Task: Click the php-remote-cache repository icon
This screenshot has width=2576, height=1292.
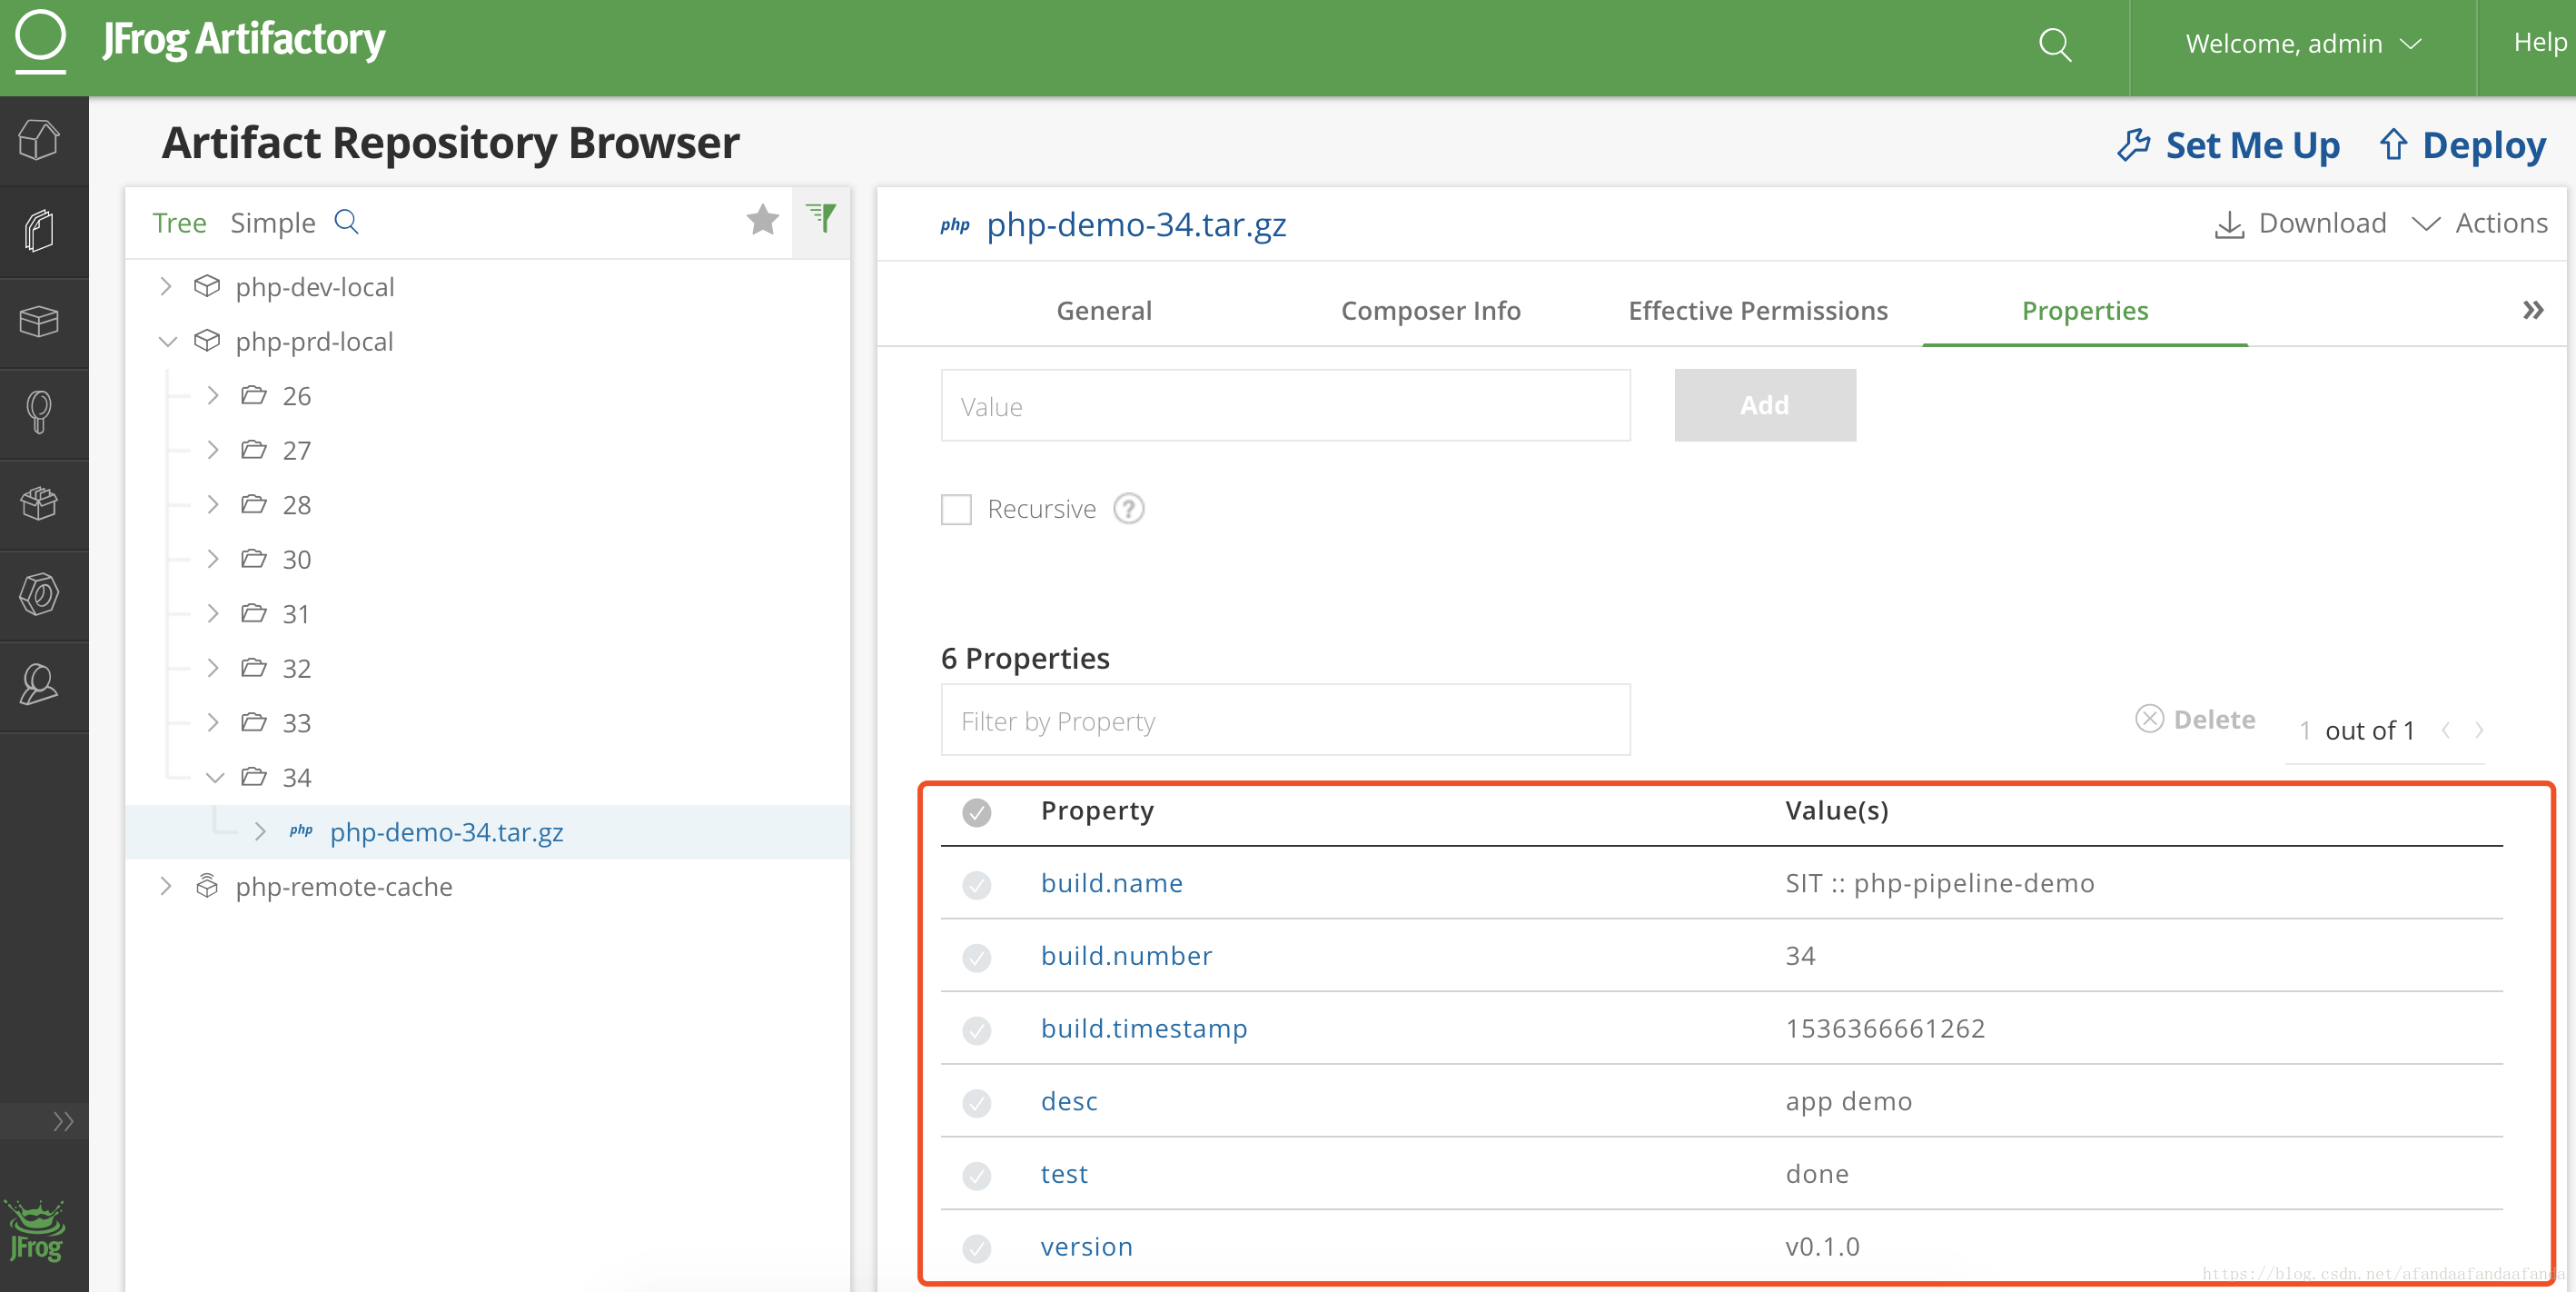Action: click(x=207, y=886)
